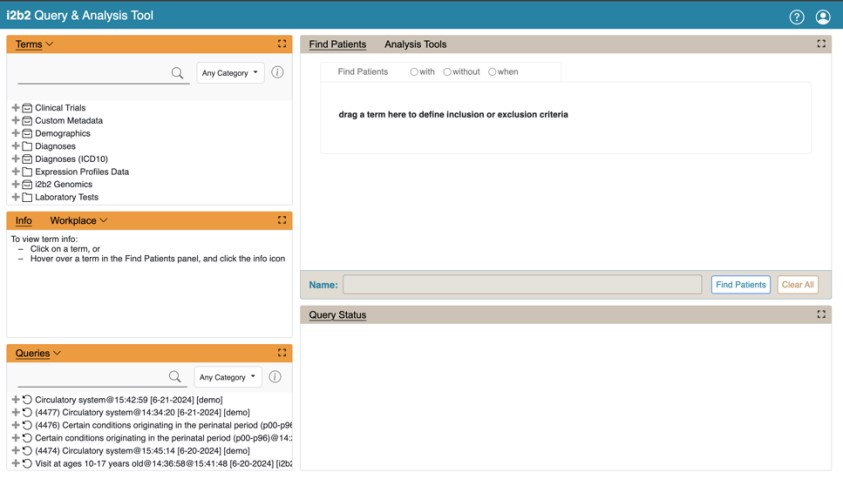Open the help question mark icon

coord(796,17)
